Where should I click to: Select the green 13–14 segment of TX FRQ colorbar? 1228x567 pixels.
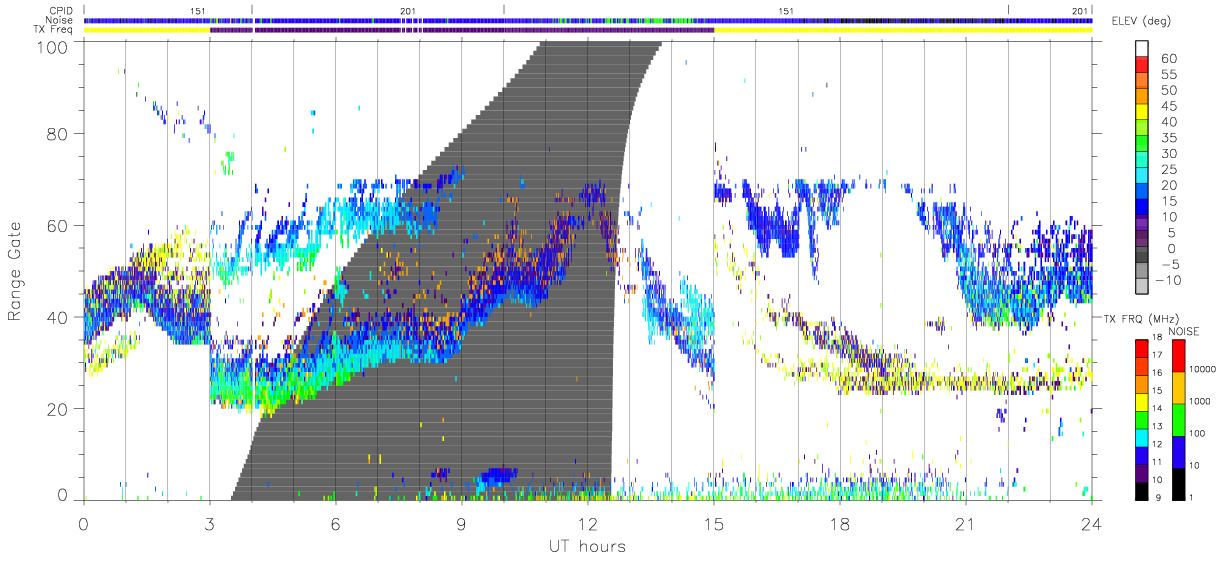coord(1142,418)
